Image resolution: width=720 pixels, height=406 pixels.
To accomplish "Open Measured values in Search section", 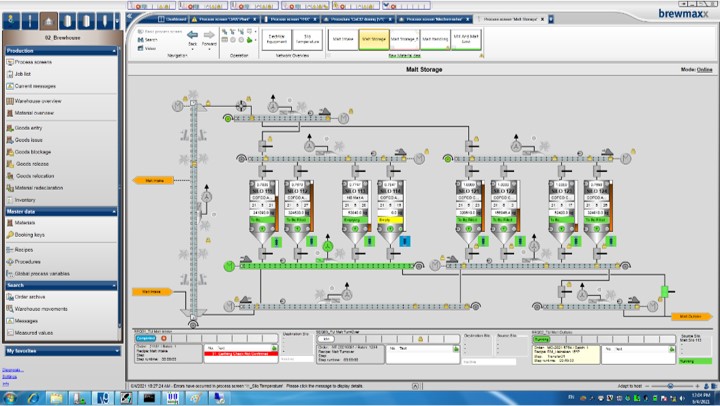I will pyautogui.click(x=34, y=333).
